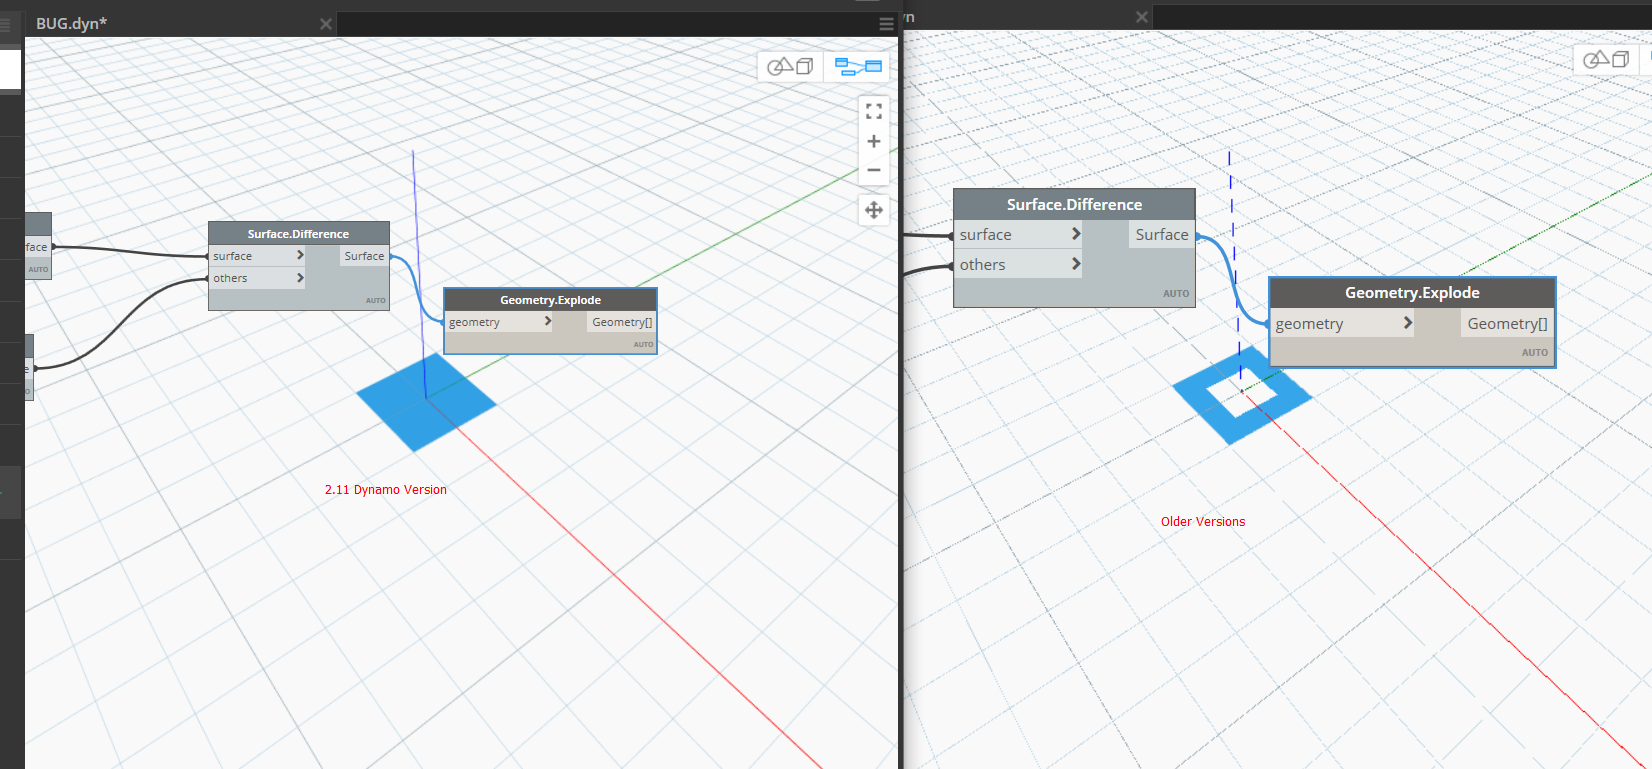Click the Surface.Difference node title in BUG.dyn window
The image size is (1652, 769).
click(298, 234)
